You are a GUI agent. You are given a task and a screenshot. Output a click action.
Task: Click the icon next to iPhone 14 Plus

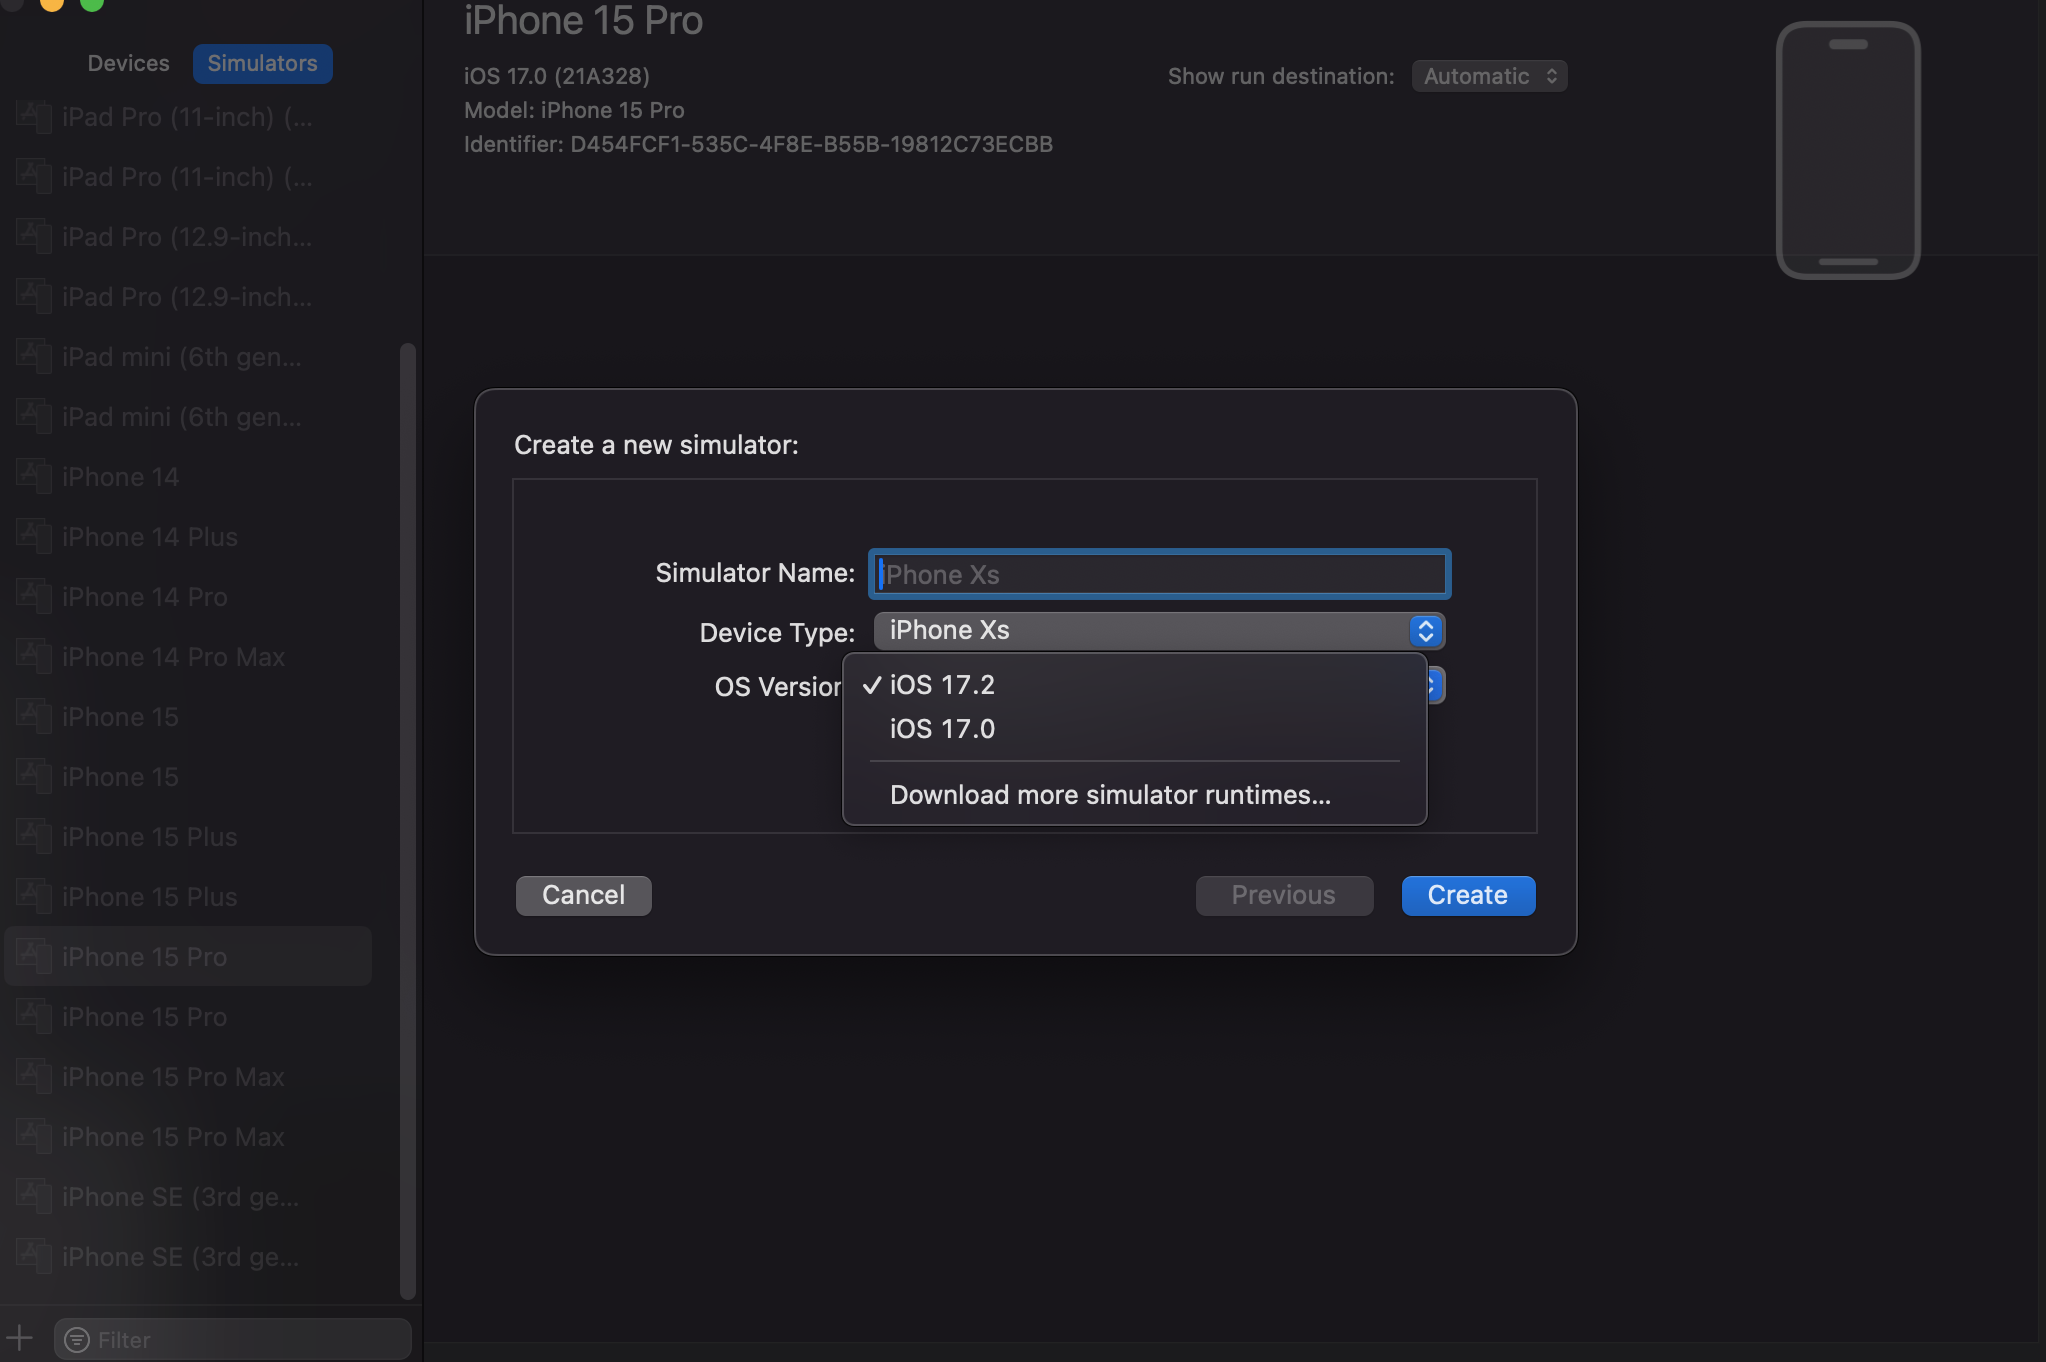coord(33,537)
